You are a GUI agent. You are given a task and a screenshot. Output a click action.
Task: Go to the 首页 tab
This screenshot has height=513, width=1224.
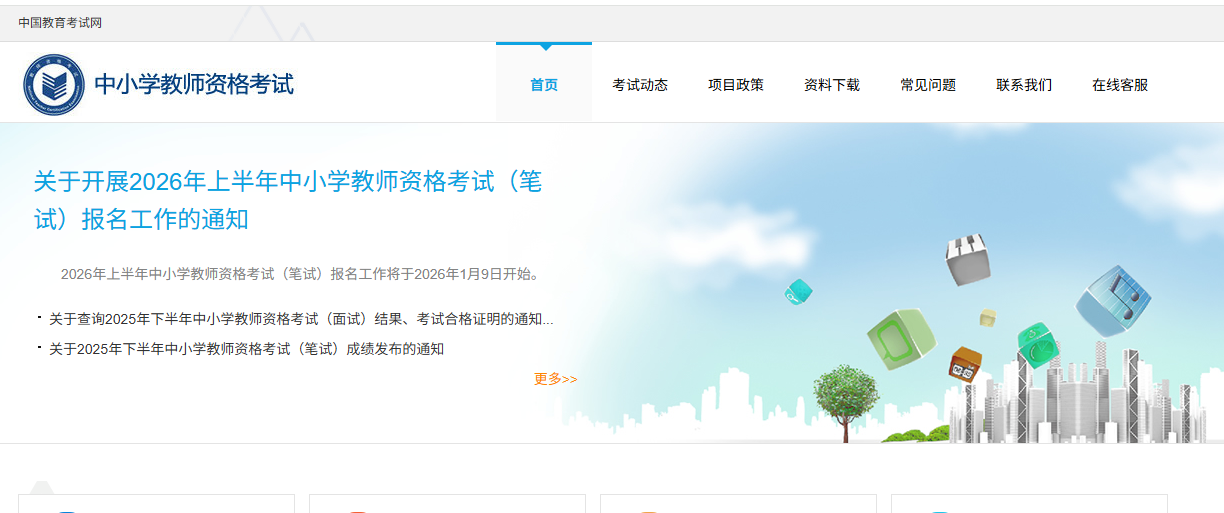544,85
